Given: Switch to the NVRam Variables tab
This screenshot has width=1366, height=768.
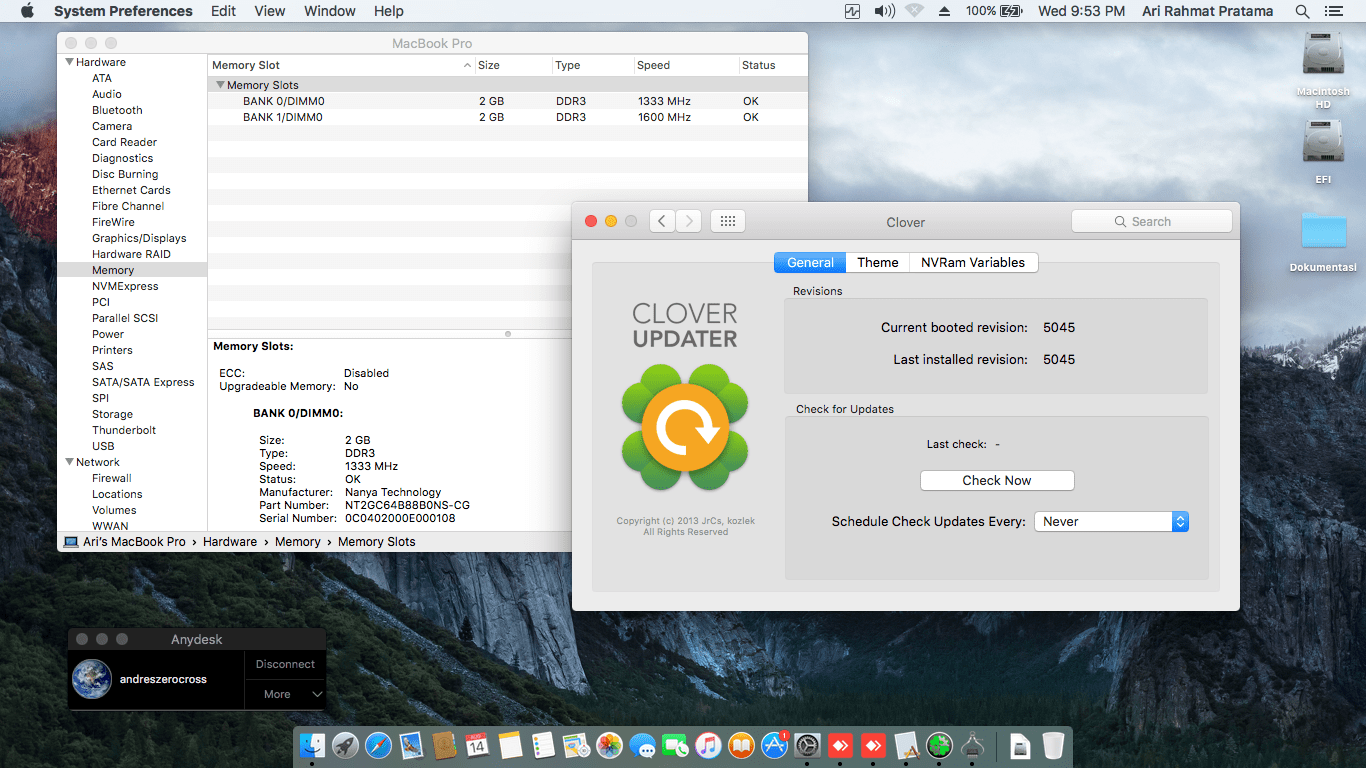Looking at the screenshot, I should pos(973,262).
